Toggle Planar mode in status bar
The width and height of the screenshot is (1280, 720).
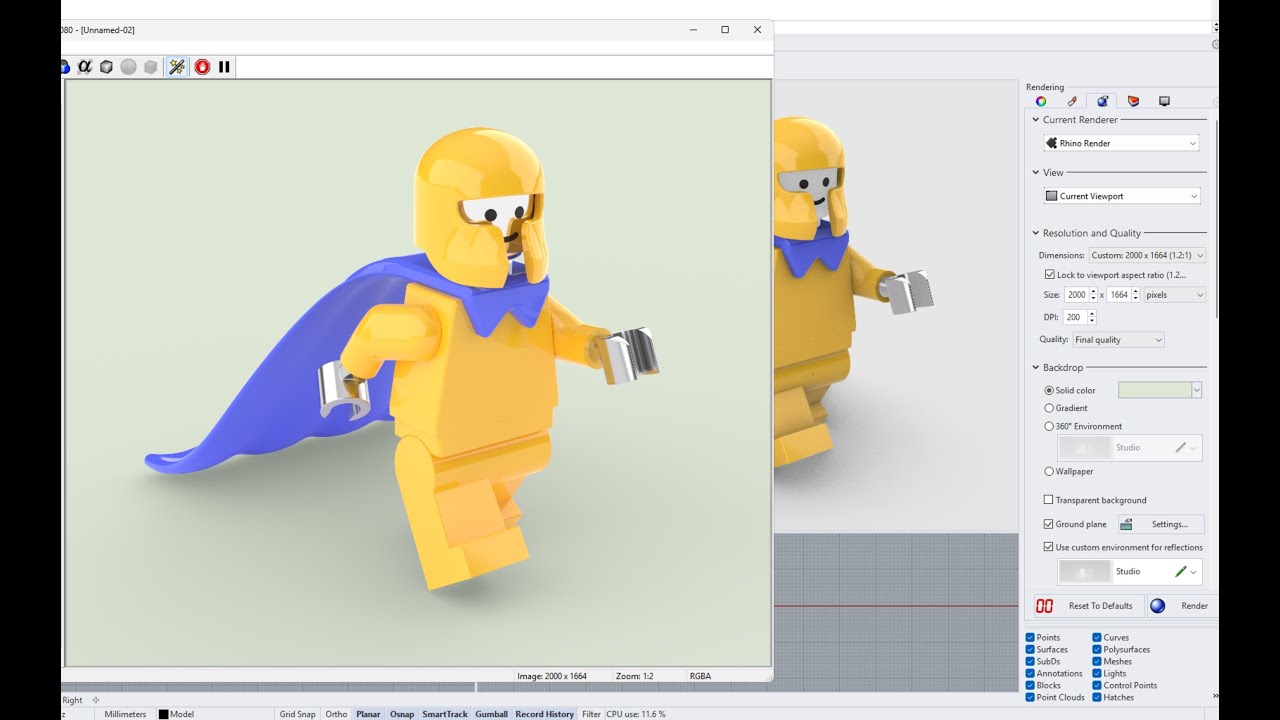click(x=368, y=714)
